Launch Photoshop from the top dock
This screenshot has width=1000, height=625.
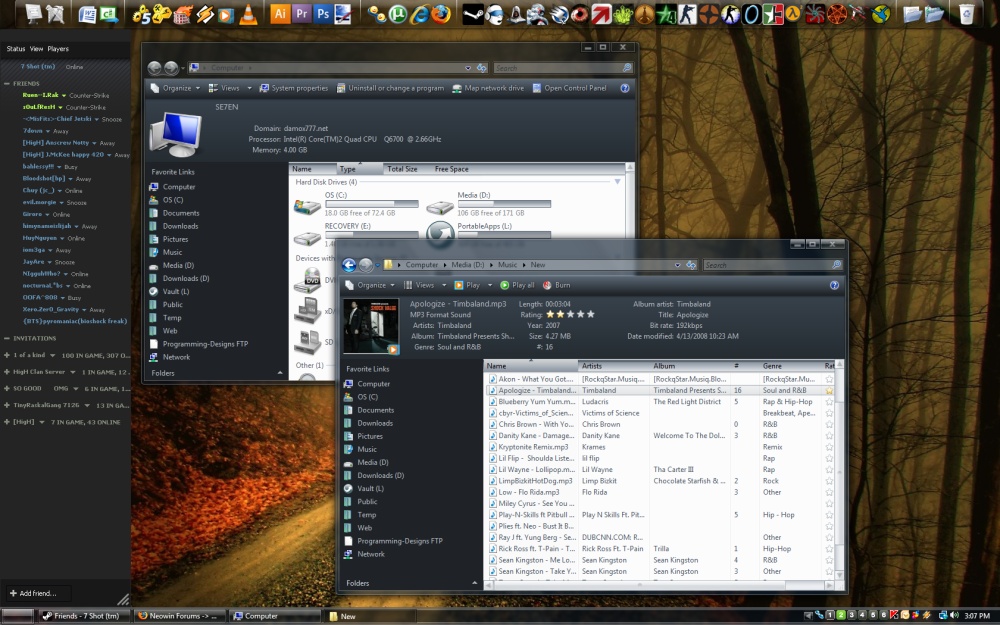coord(323,14)
